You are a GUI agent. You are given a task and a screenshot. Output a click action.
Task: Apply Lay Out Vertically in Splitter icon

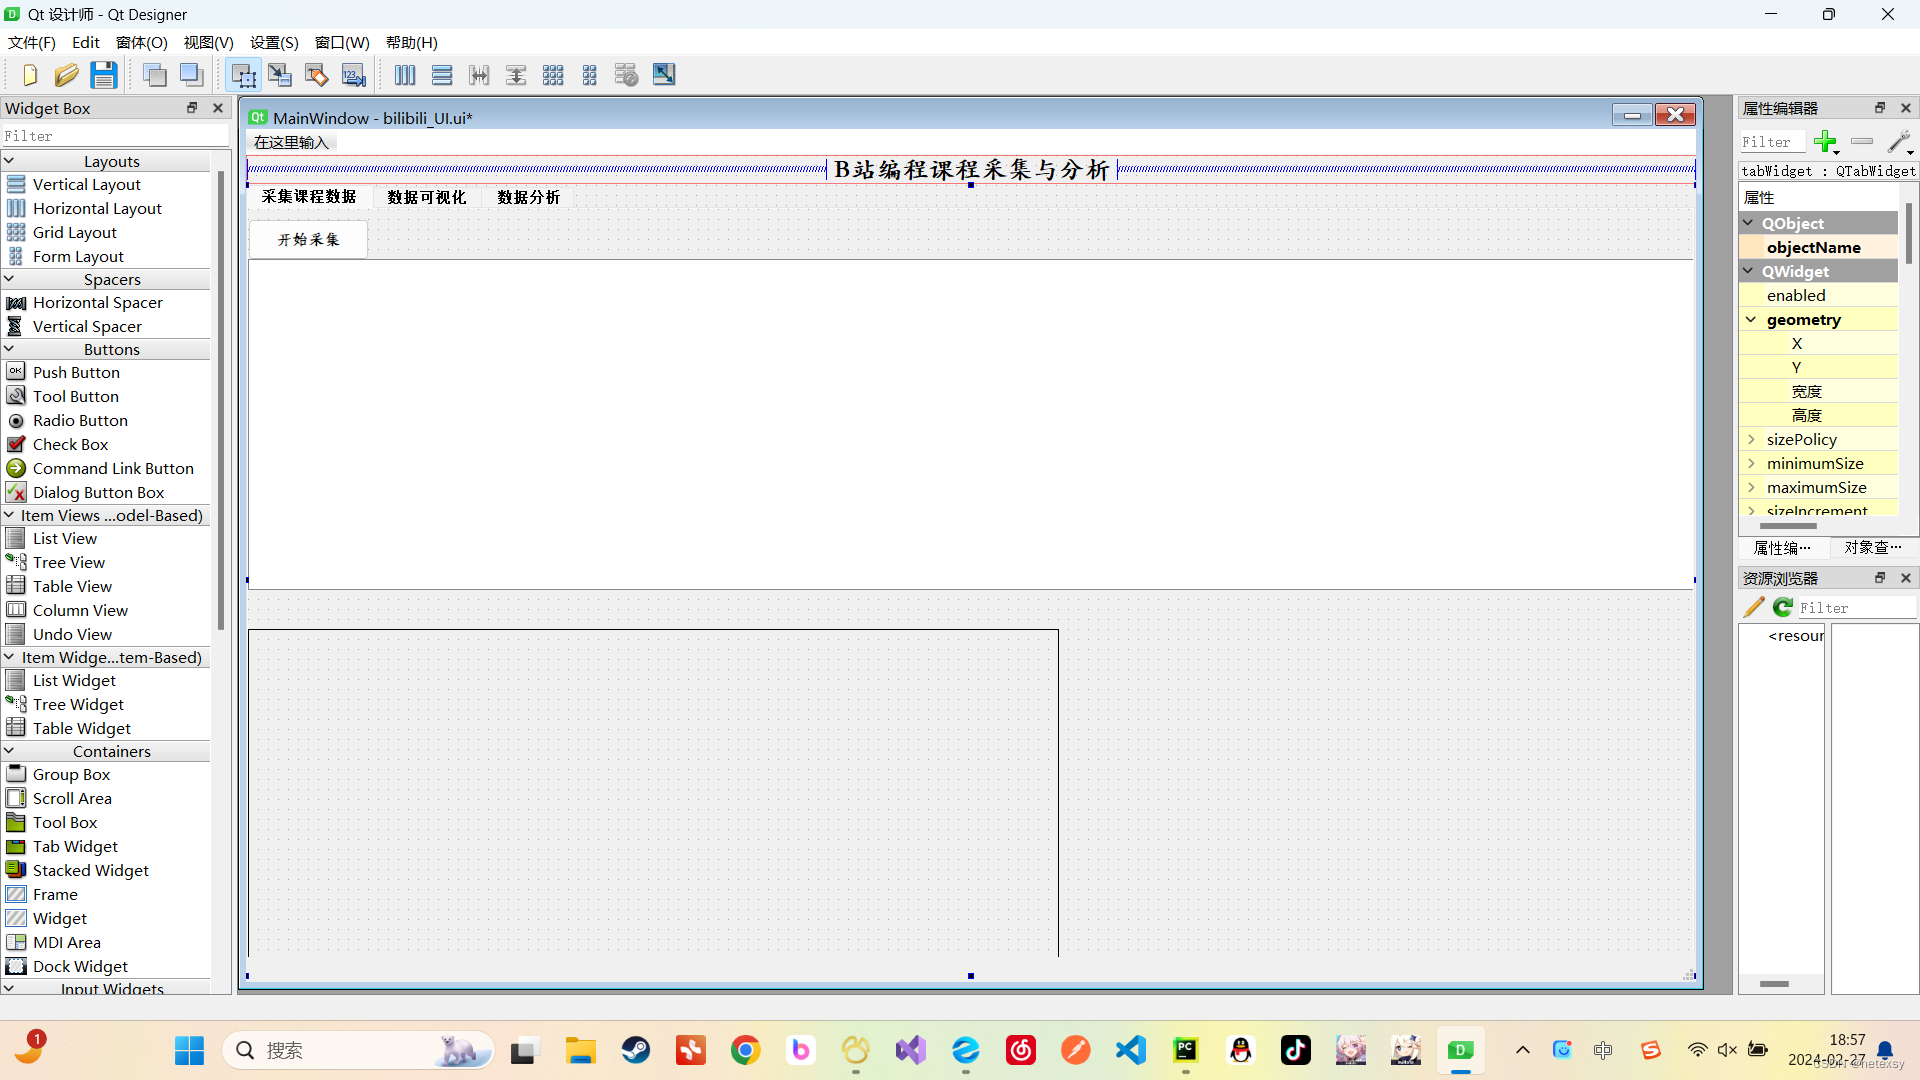coord(516,75)
